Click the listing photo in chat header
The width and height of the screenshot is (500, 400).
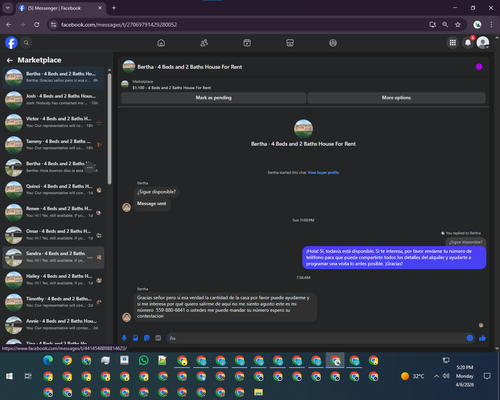click(129, 66)
